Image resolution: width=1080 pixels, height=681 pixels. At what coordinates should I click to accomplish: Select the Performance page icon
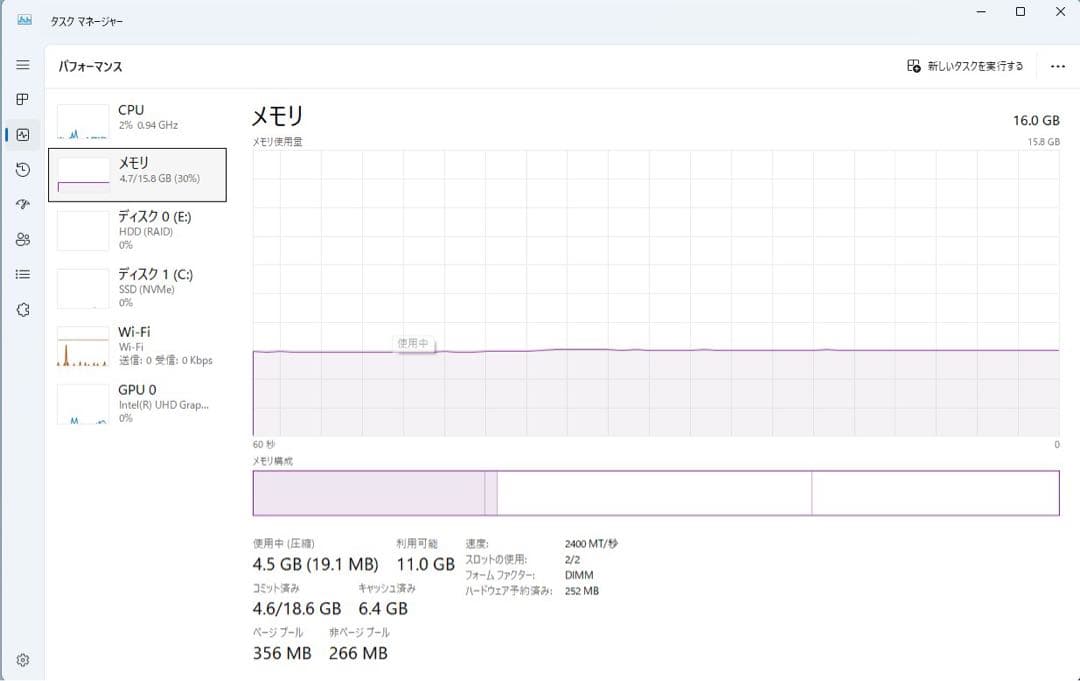coord(22,134)
